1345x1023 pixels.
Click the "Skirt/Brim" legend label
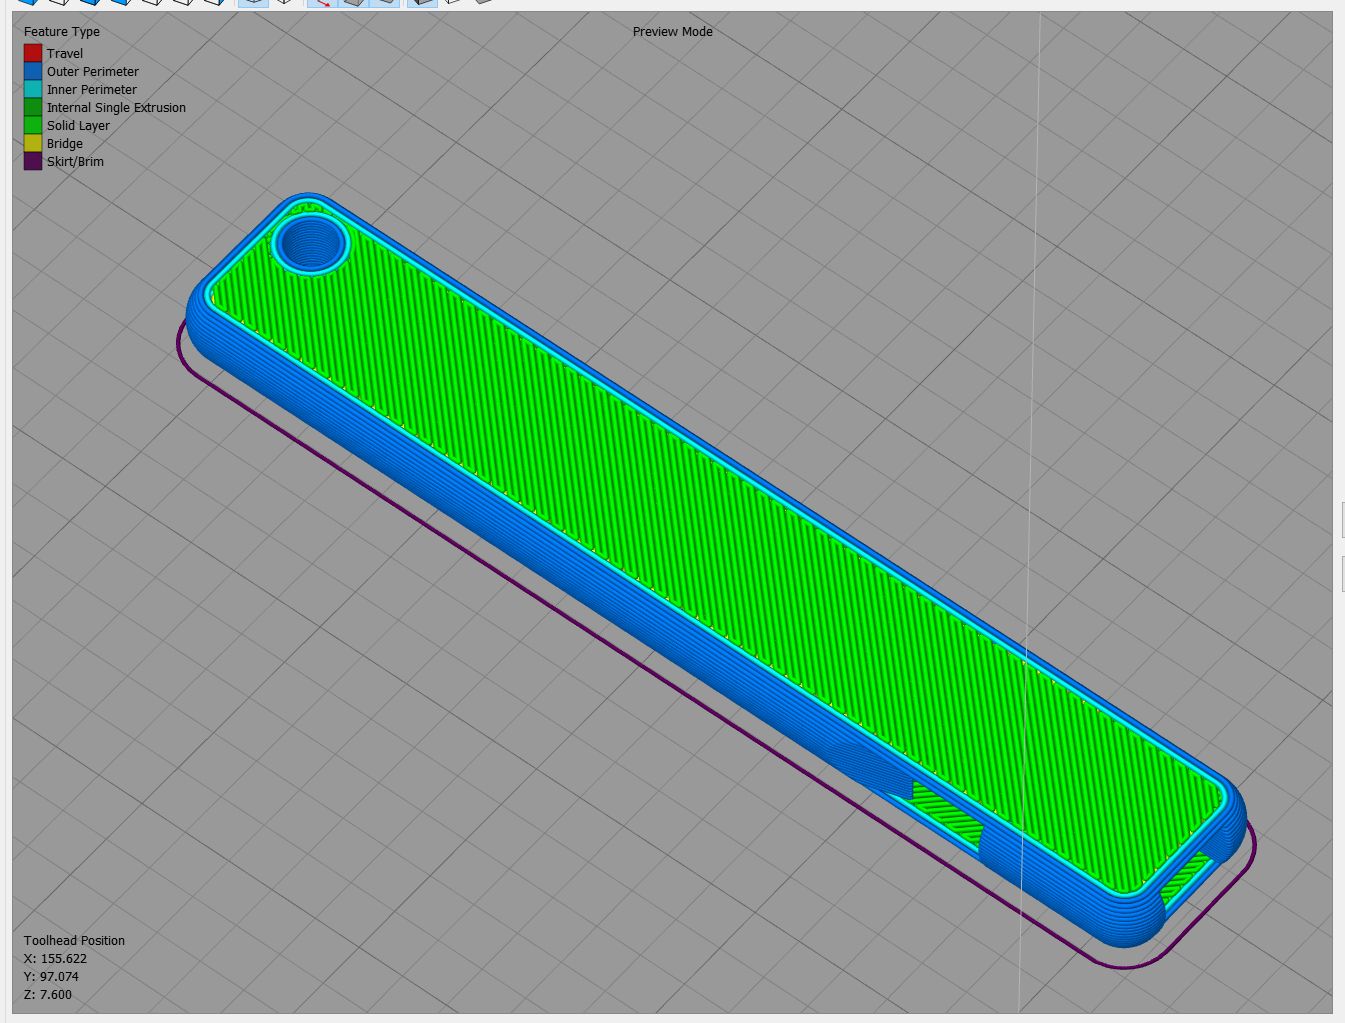click(75, 162)
